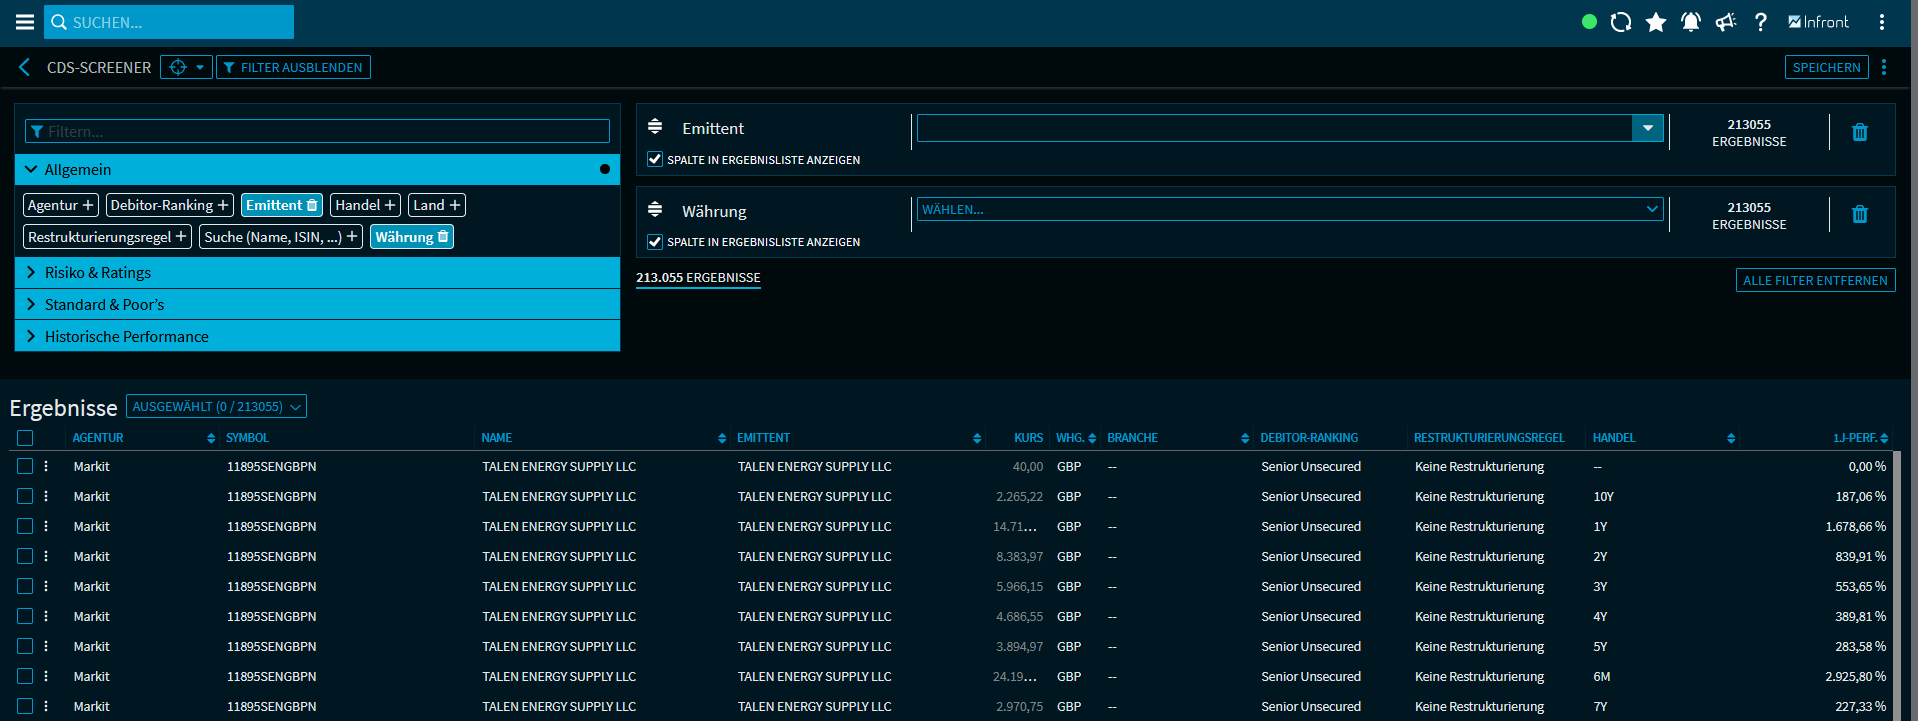Open favorites star icon
Image resolution: width=1918 pixels, height=721 pixels.
[x=1656, y=22]
